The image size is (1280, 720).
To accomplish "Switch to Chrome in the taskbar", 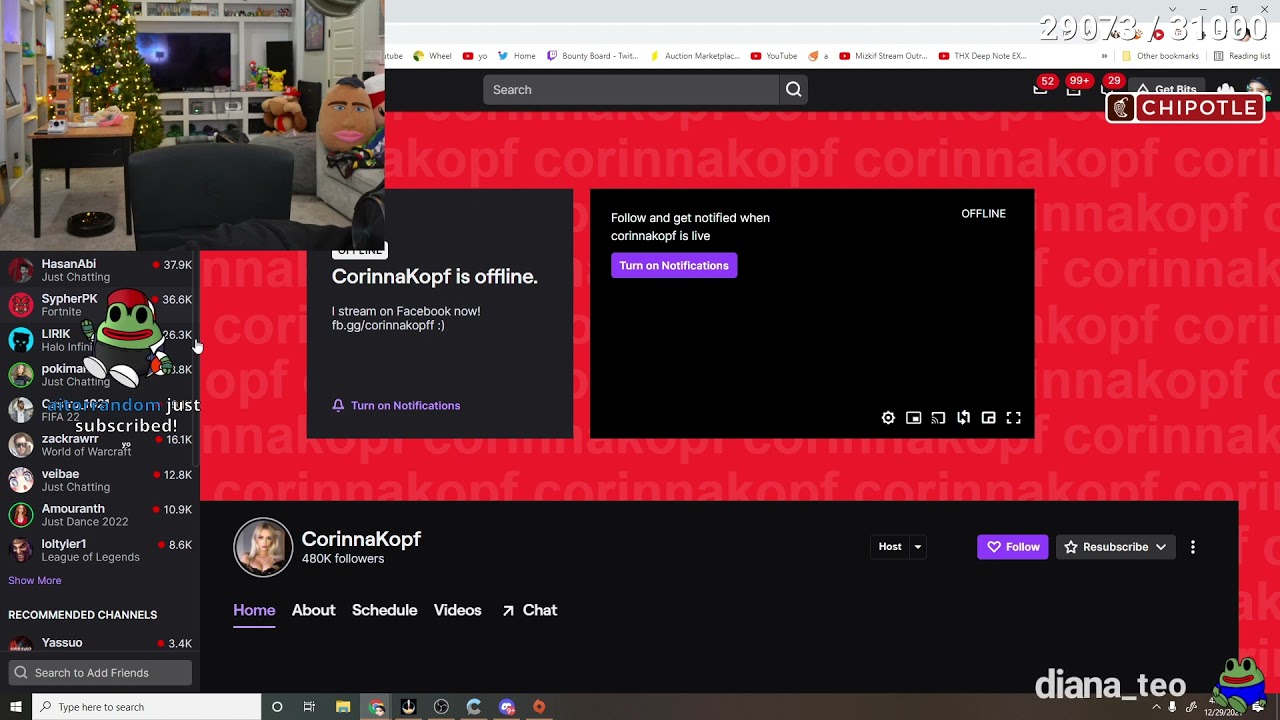I will pyautogui.click(x=377, y=707).
